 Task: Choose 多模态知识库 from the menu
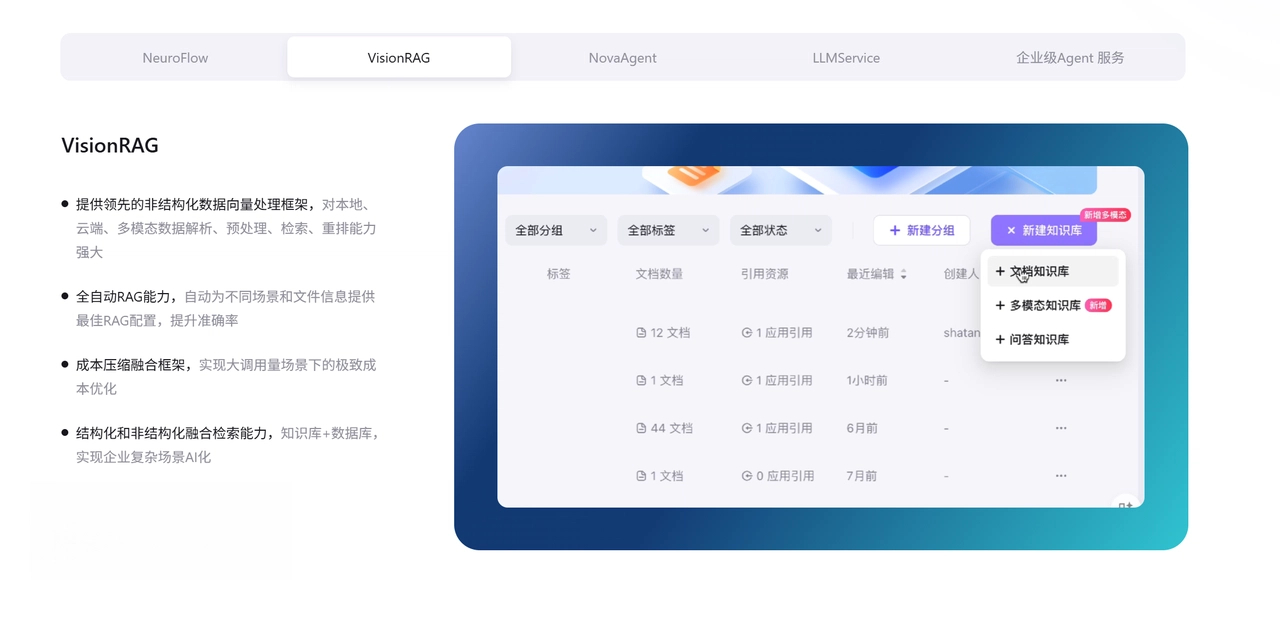coord(1044,306)
